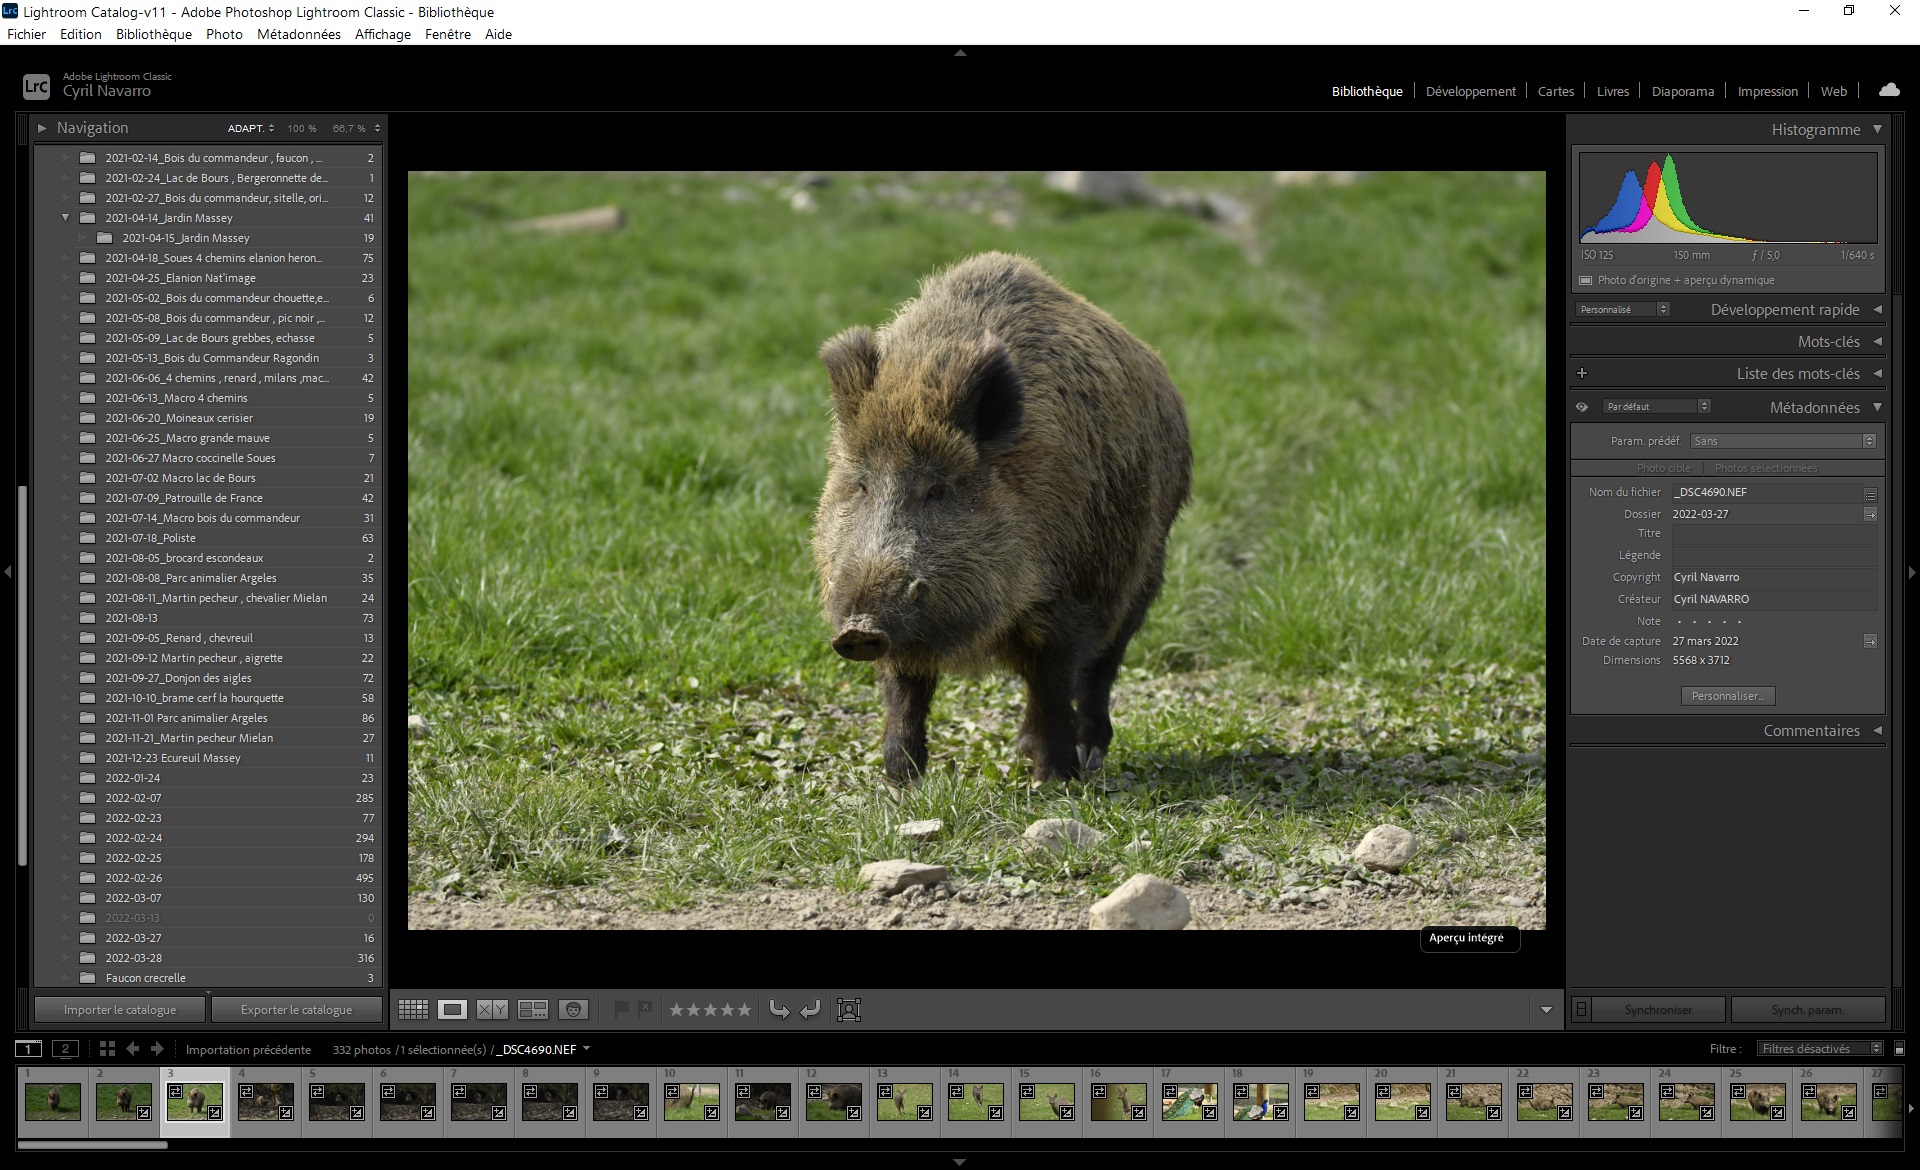This screenshot has height=1170, width=1920.
Task: Click Exporter le catalogue button
Action: click(296, 1010)
